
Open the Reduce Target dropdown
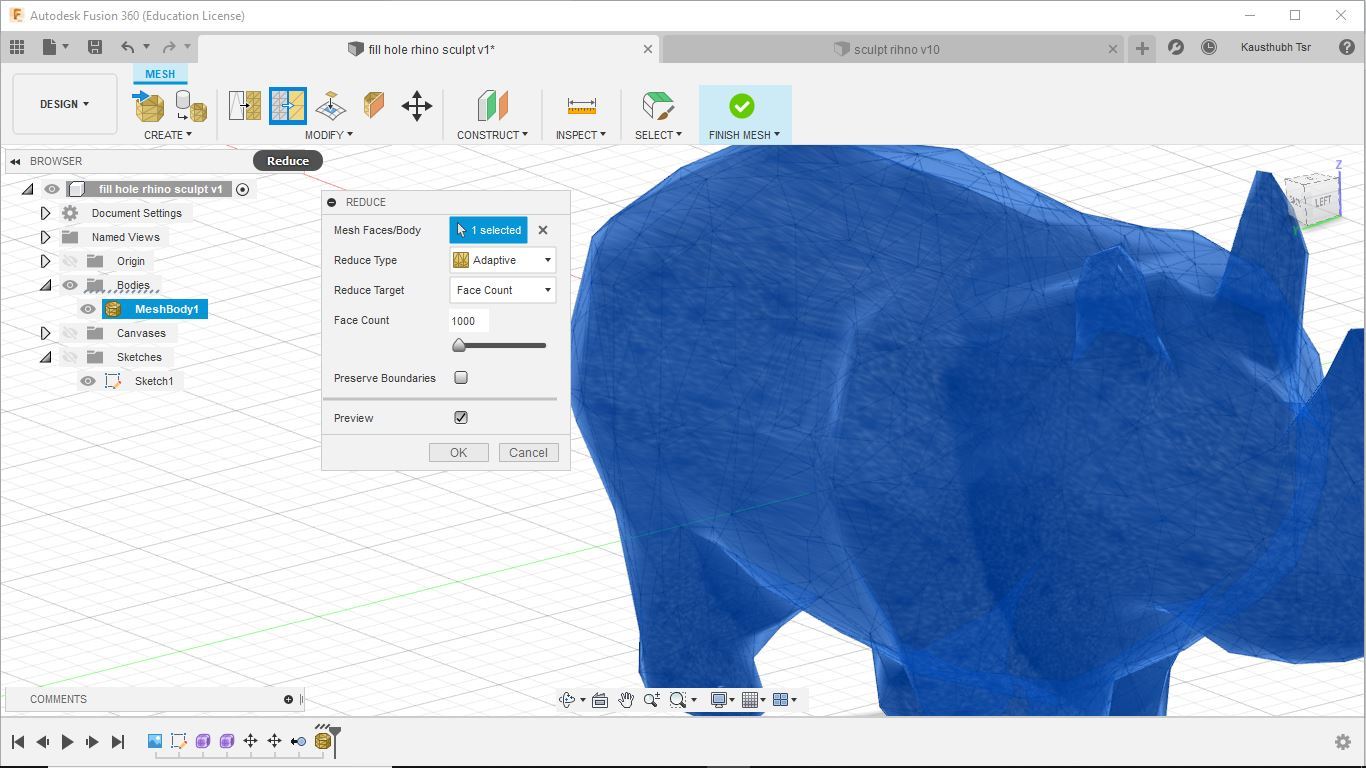click(502, 290)
